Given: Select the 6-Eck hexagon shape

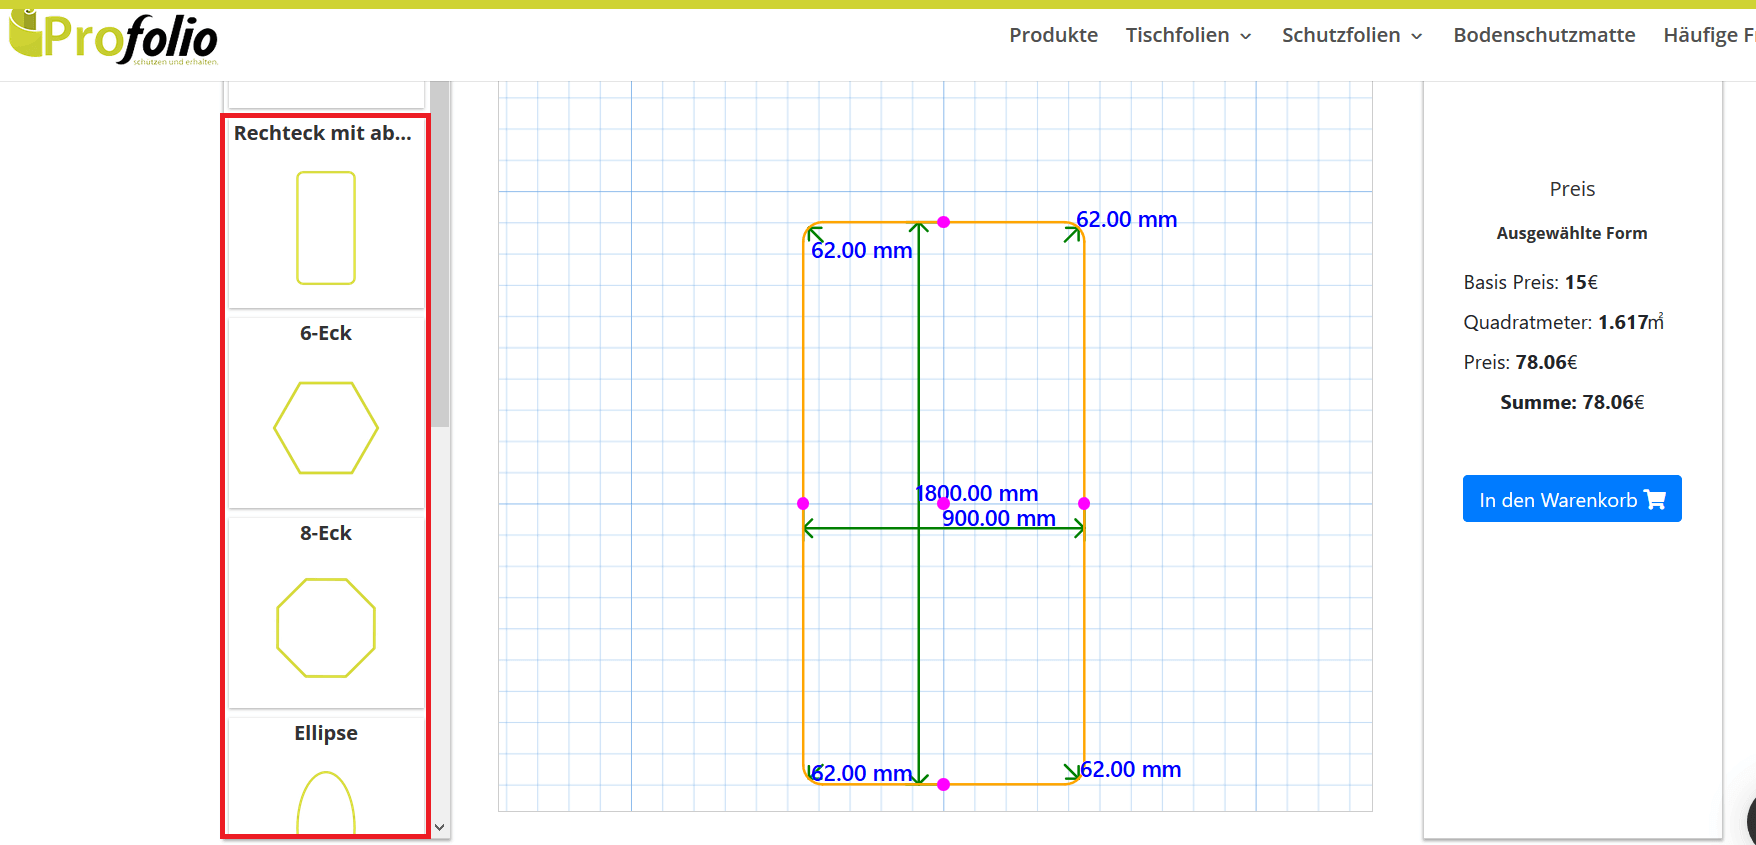Looking at the screenshot, I should point(326,412).
